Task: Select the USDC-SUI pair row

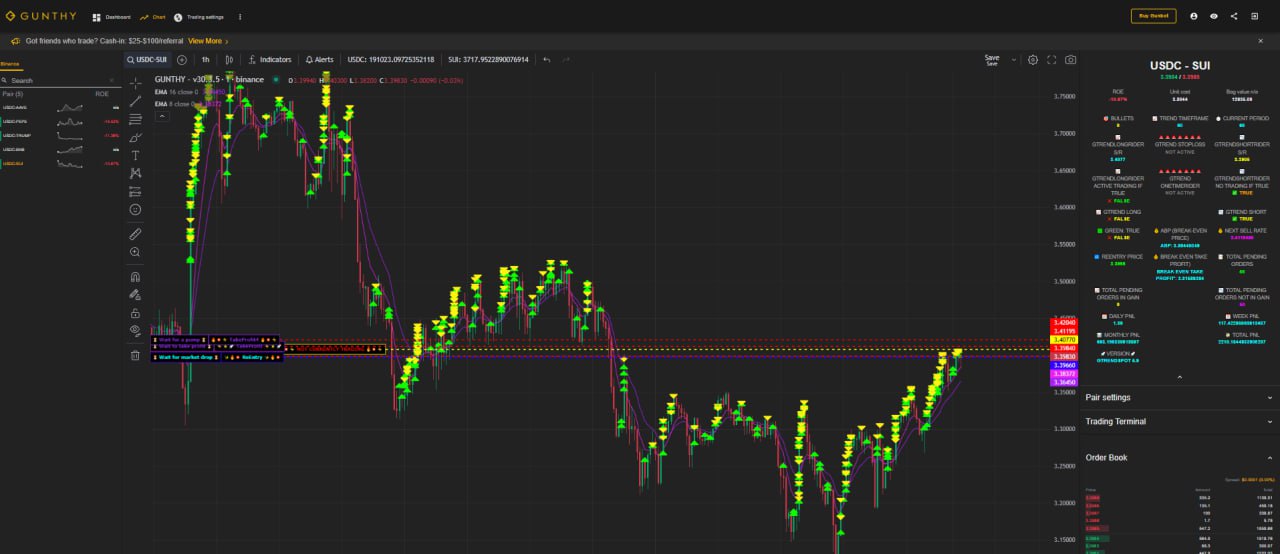Action: pos(60,163)
